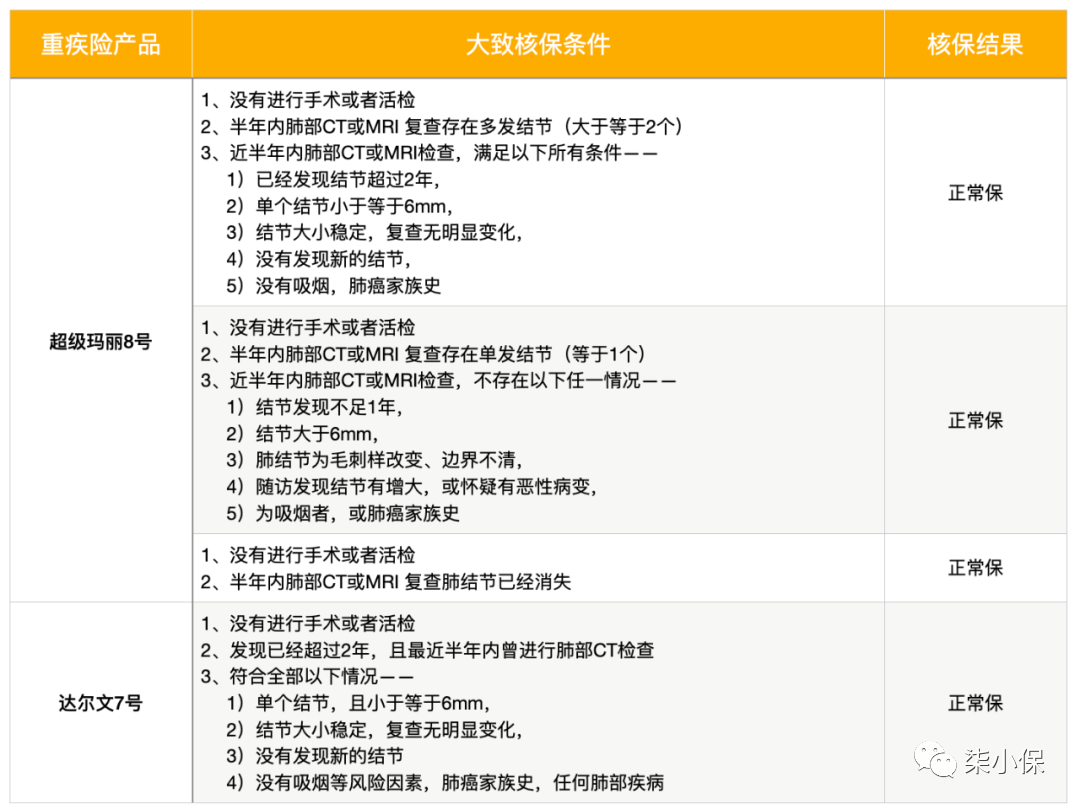Click the line '1）结节发现不足1年'
1080x810 pixels.
point(315,407)
